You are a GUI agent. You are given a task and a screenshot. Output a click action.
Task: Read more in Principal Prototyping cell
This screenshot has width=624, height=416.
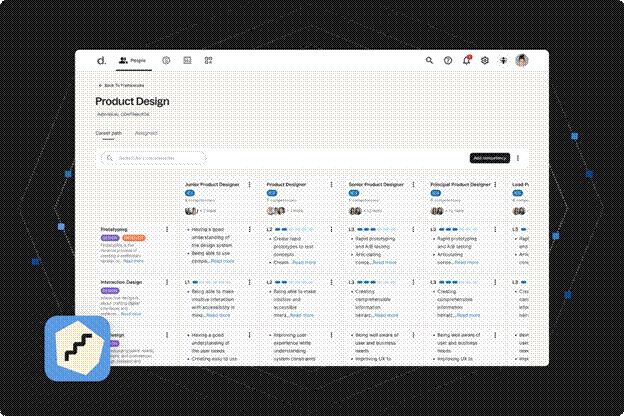point(466,262)
